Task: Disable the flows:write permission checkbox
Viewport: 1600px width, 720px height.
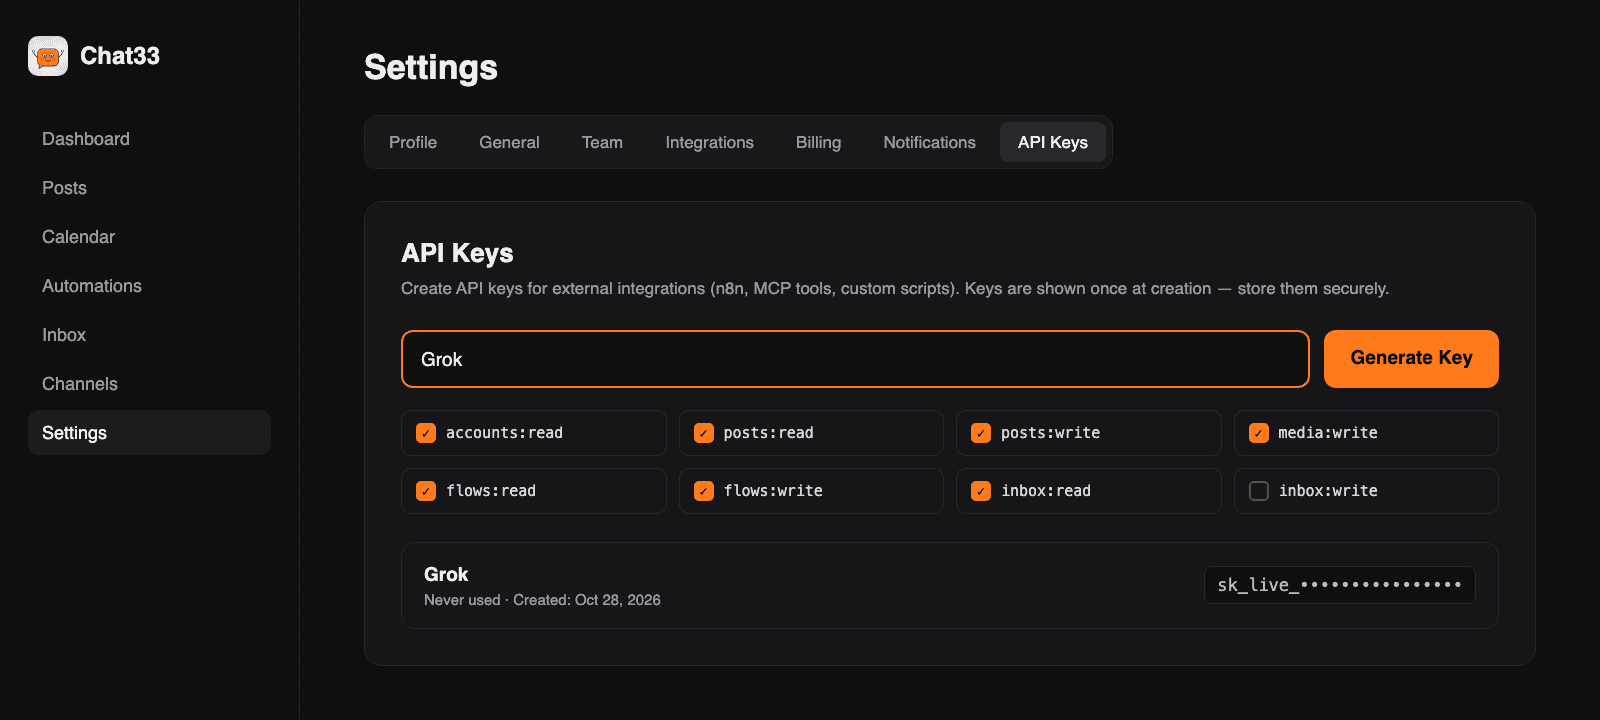Action: [x=704, y=491]
